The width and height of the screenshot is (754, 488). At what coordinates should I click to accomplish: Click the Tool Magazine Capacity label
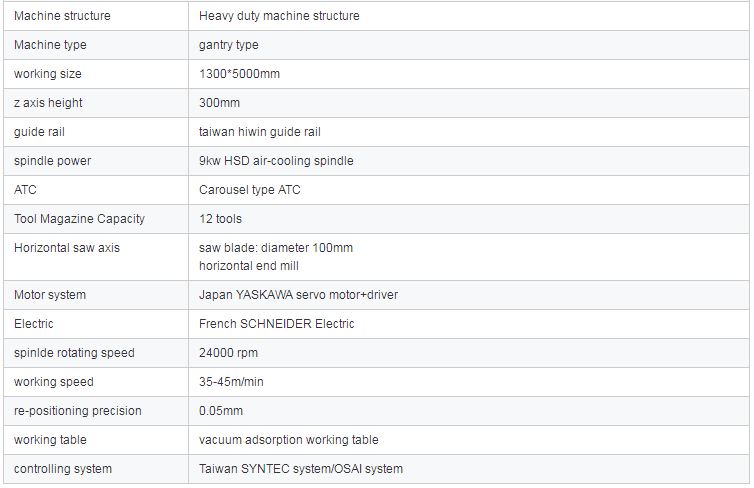(x=79, y=219)
